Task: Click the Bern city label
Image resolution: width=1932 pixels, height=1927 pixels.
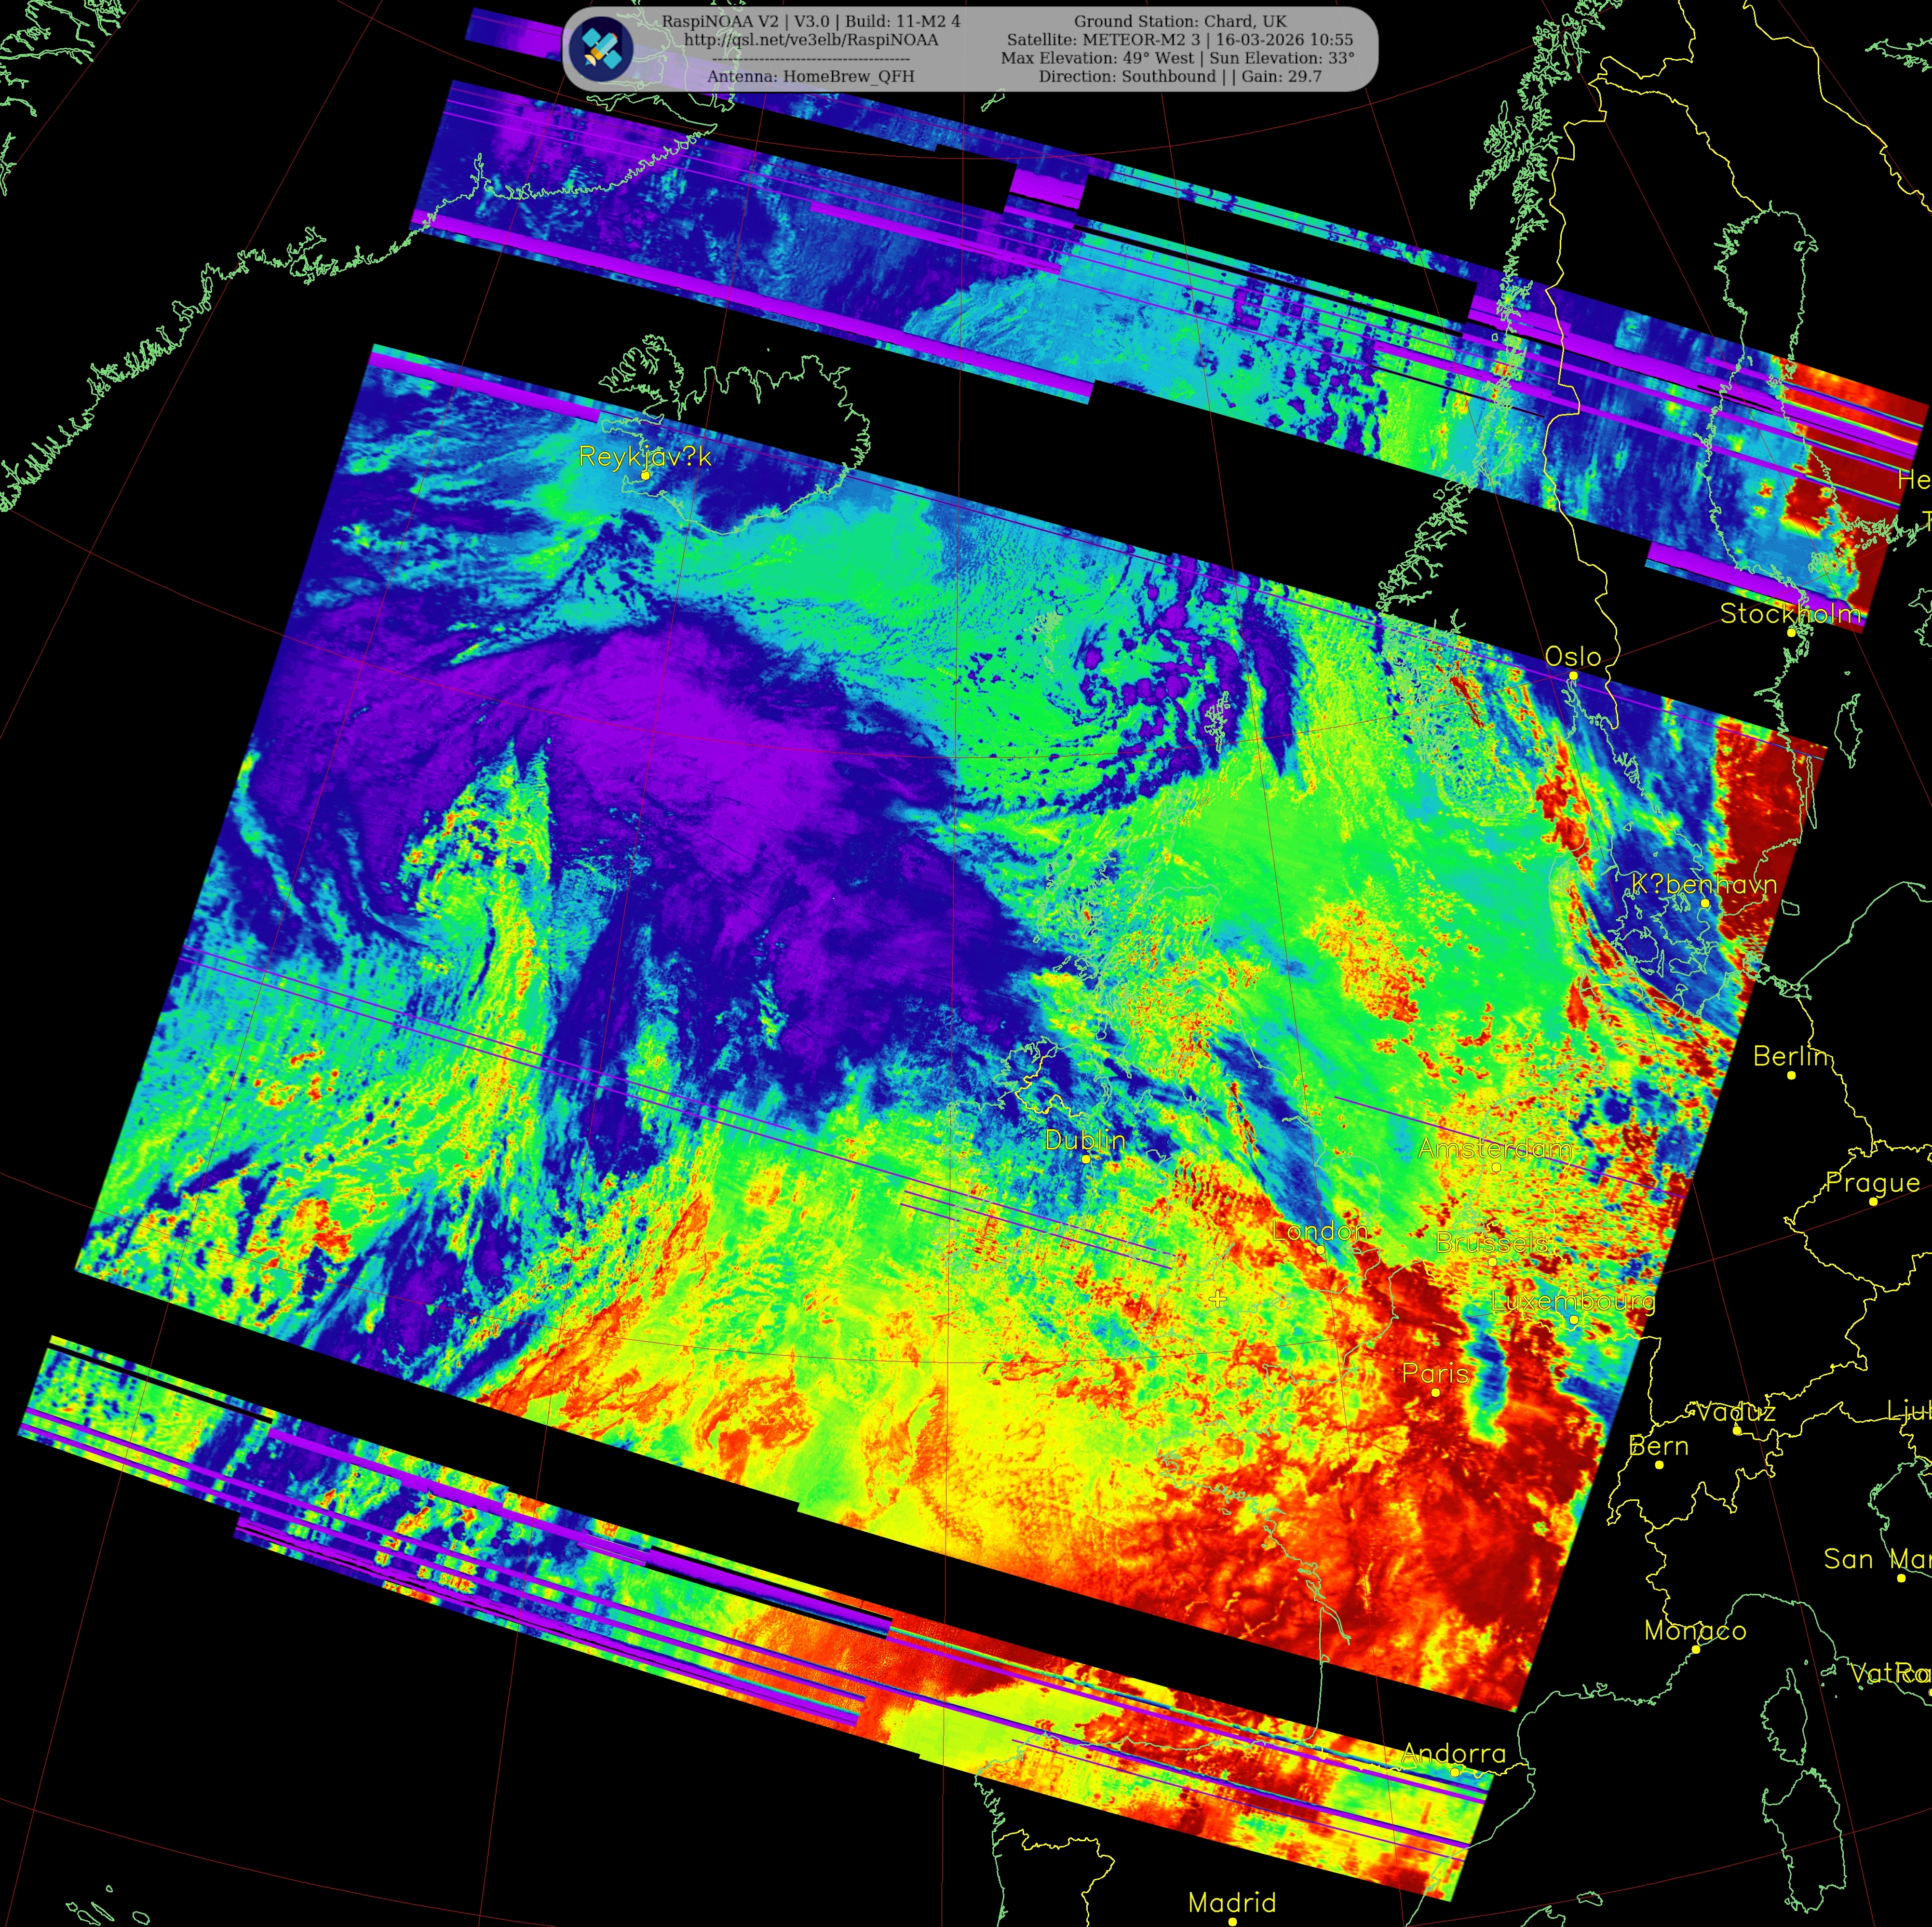Action: click(x=1658, y=1446)
